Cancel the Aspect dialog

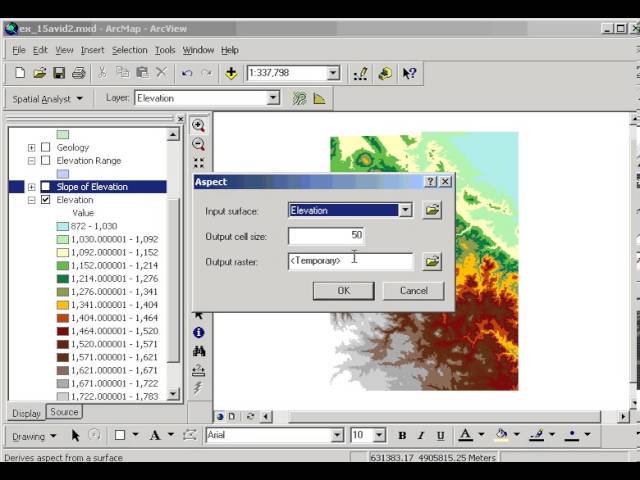click(x=413, y=291)
